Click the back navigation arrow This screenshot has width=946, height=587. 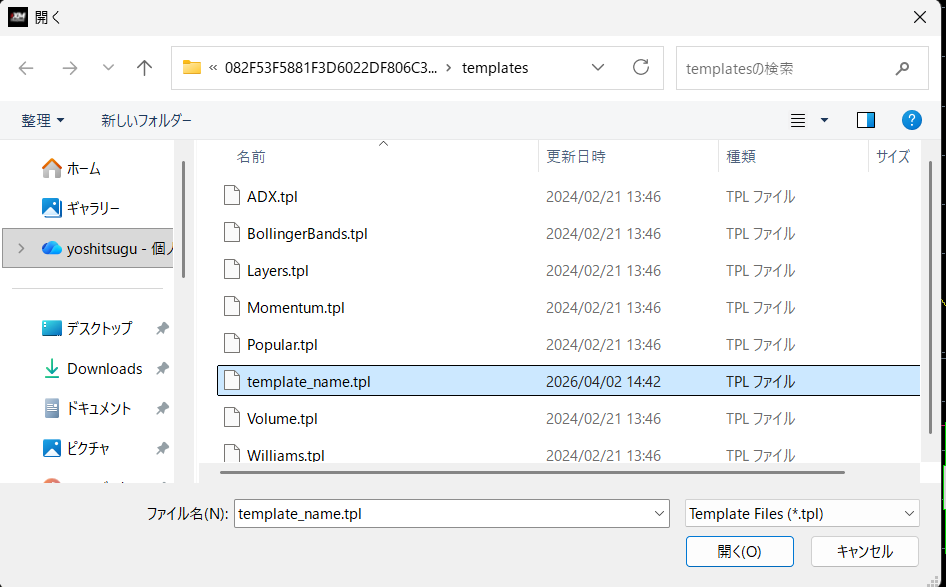click(x=27, y=67)
